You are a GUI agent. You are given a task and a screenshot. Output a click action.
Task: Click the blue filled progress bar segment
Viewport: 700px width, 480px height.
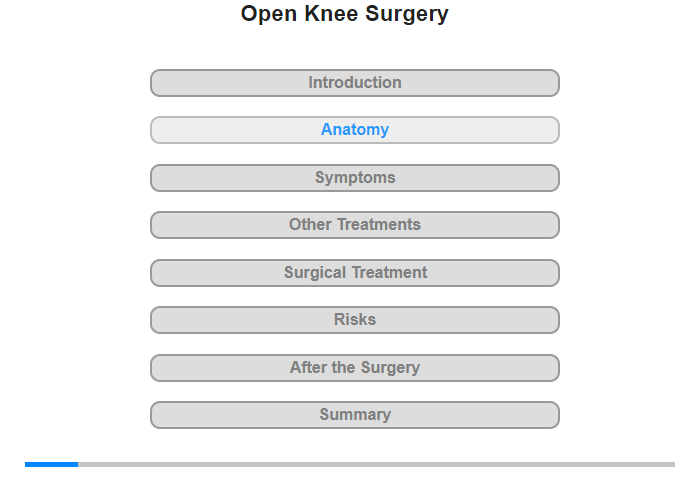51,464
